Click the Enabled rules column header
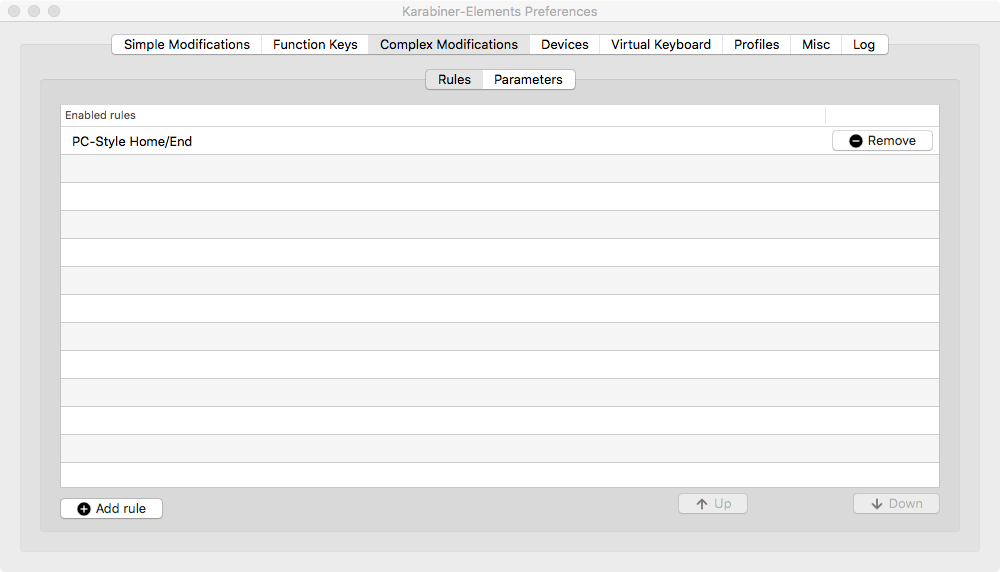The width and height of the screenshot is (1000, 572). pyautogui.click(x=443, y=115)
